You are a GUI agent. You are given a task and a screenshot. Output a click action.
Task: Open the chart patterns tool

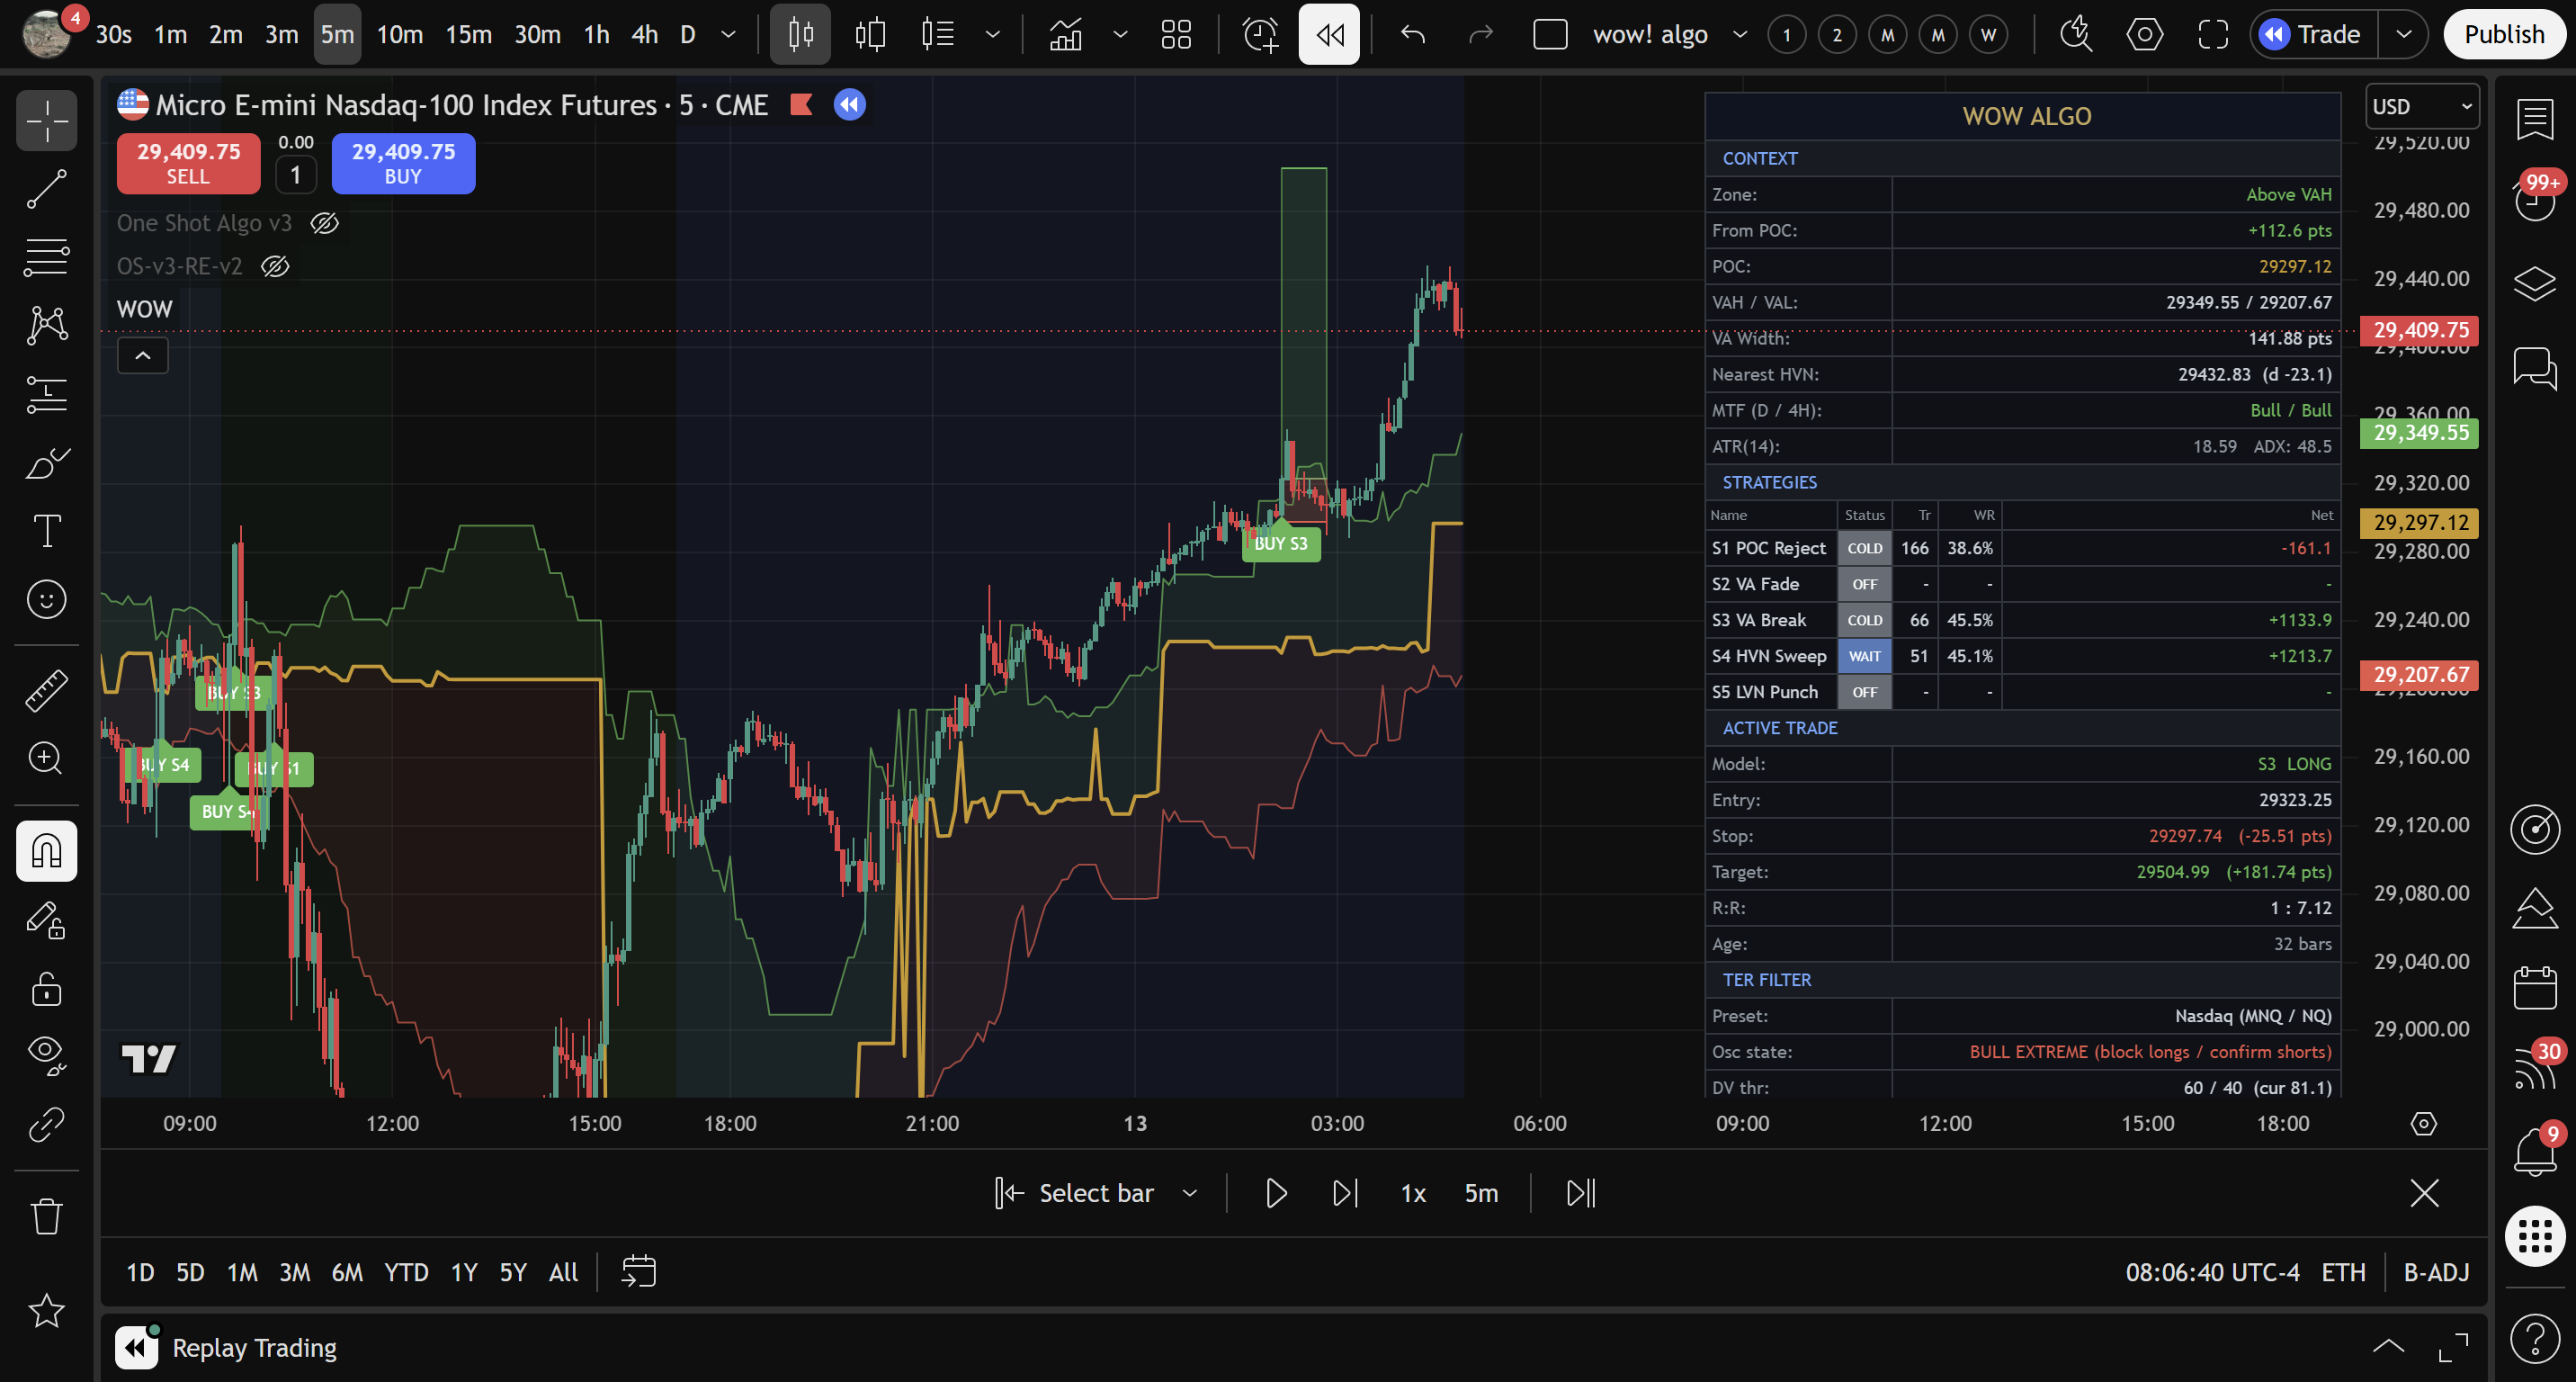coord(46,326)
